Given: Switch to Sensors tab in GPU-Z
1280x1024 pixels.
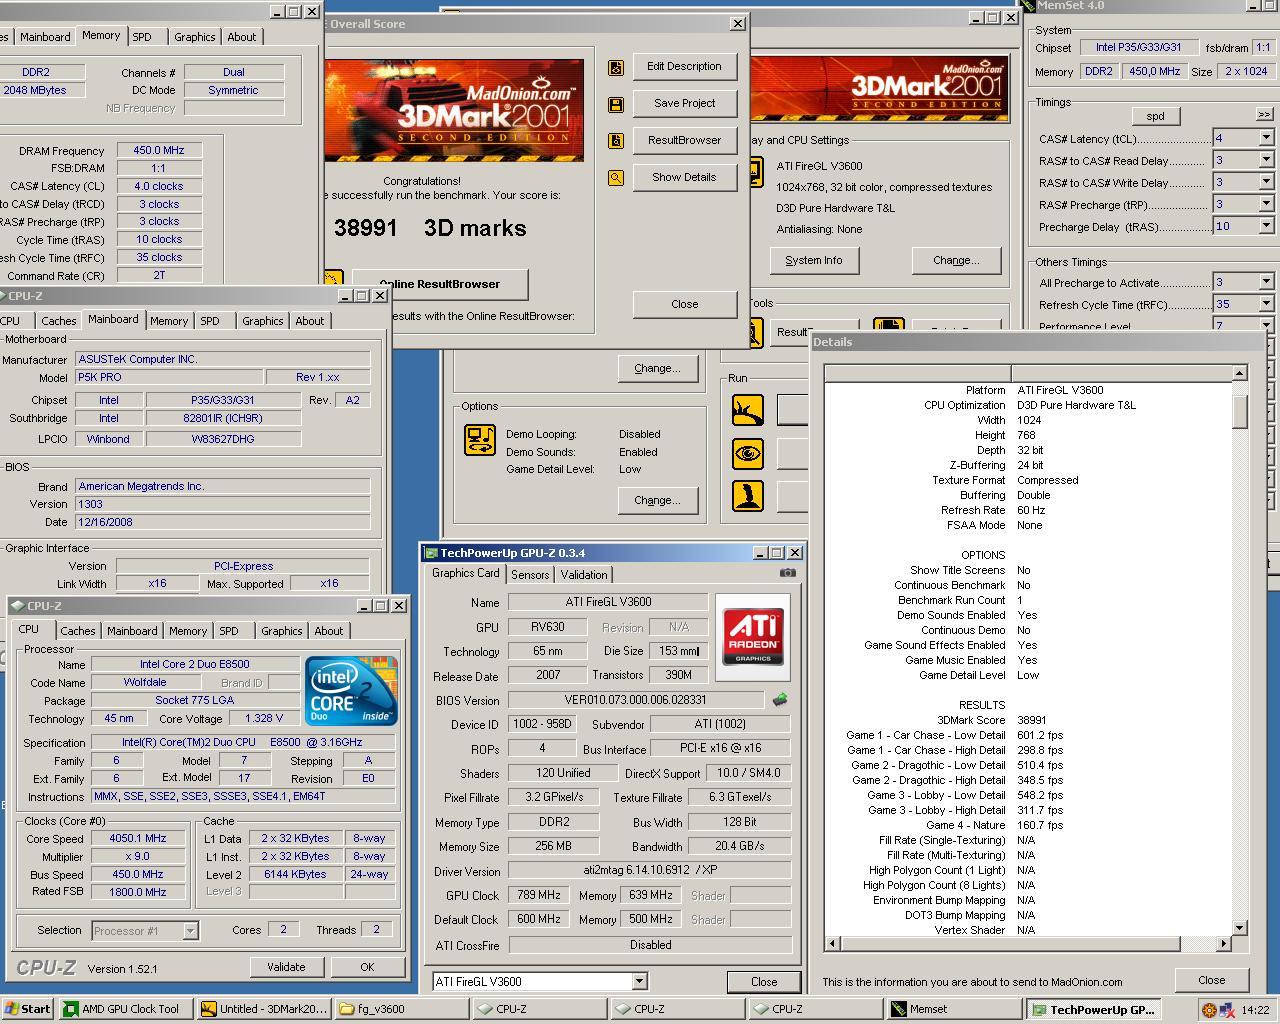Looking at the screenshot, I should click(530, 575).
